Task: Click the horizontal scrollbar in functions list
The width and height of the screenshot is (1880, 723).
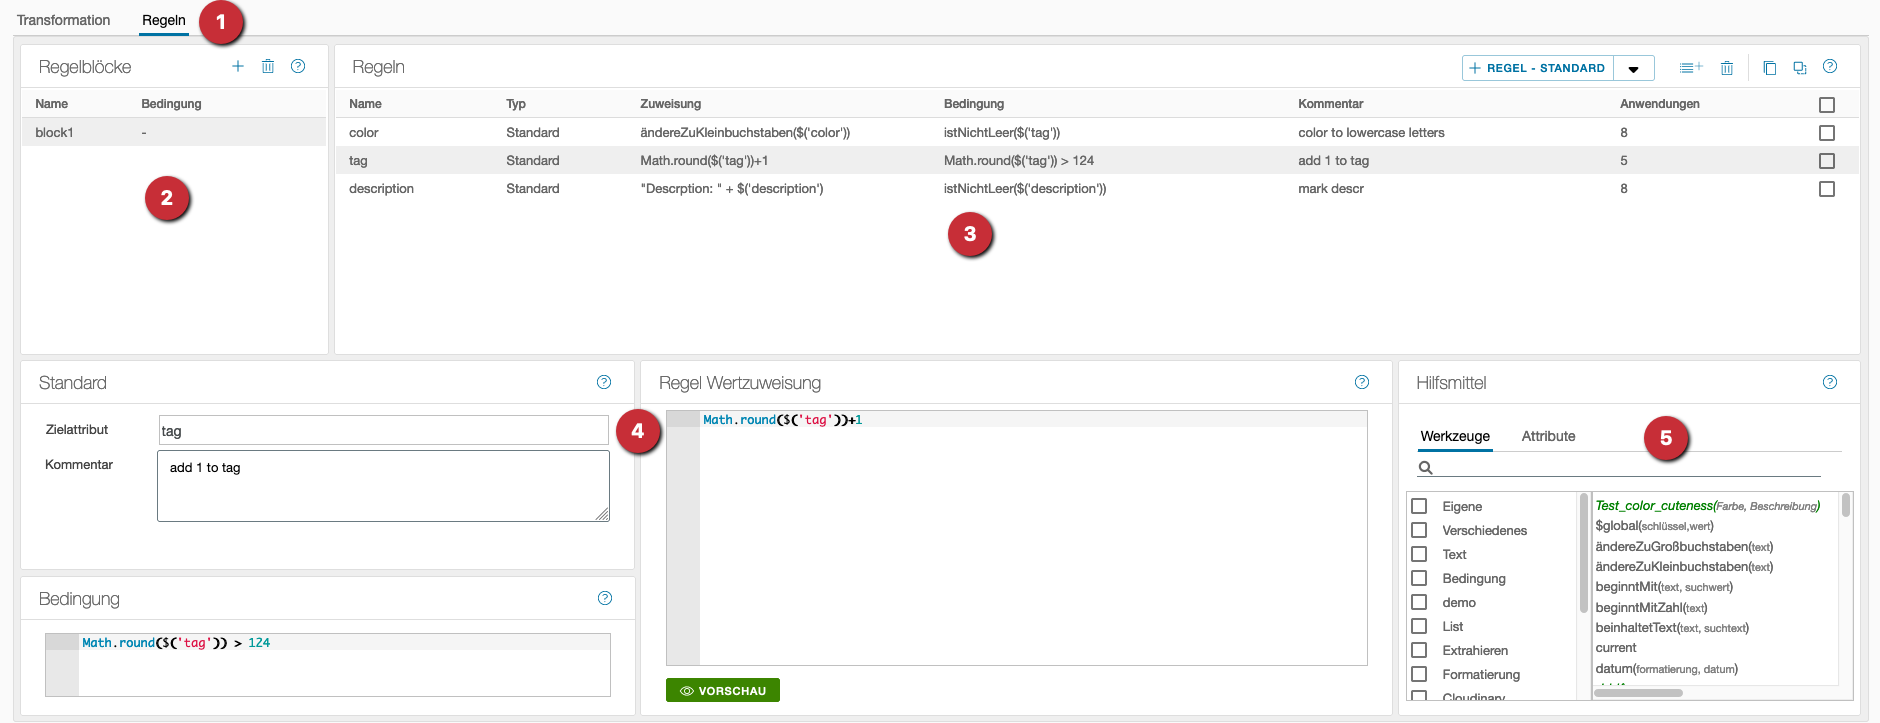Action: (x=1638, y=692)
